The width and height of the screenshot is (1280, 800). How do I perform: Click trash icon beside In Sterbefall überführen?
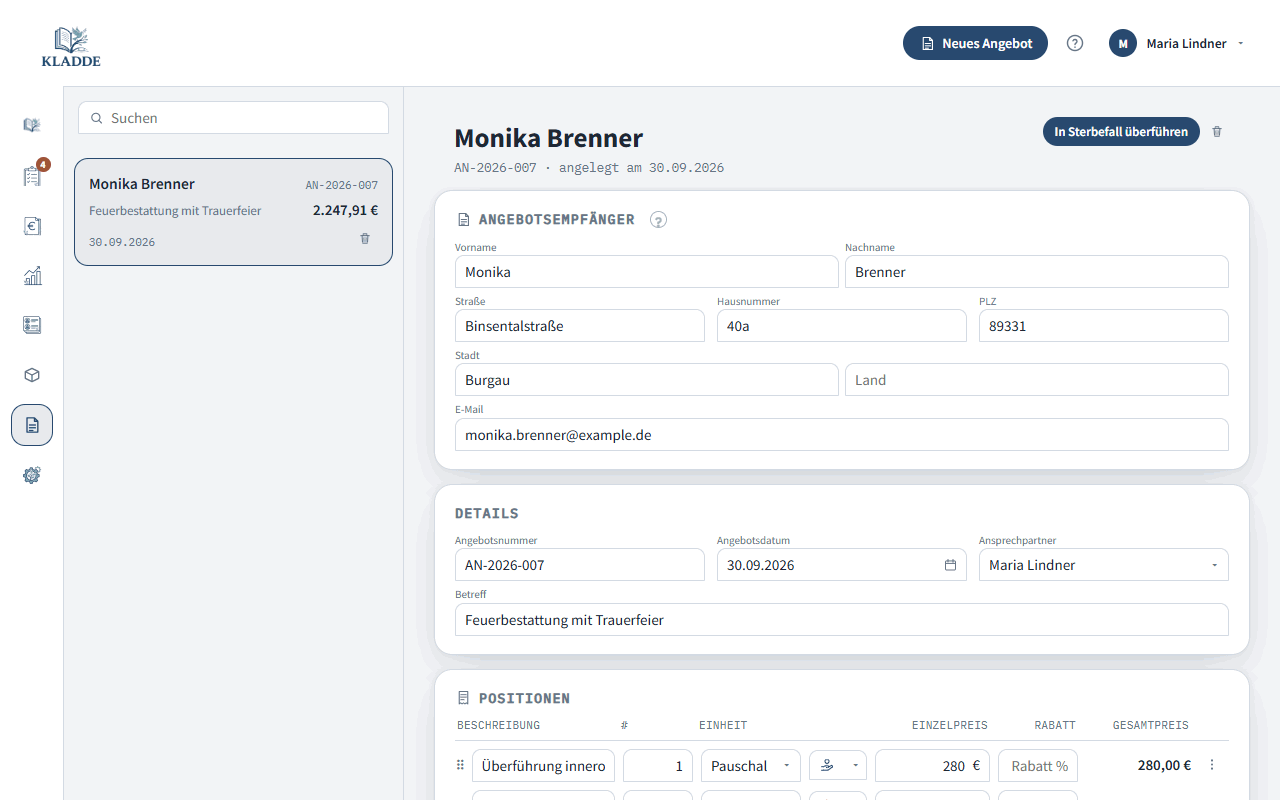1217,132
